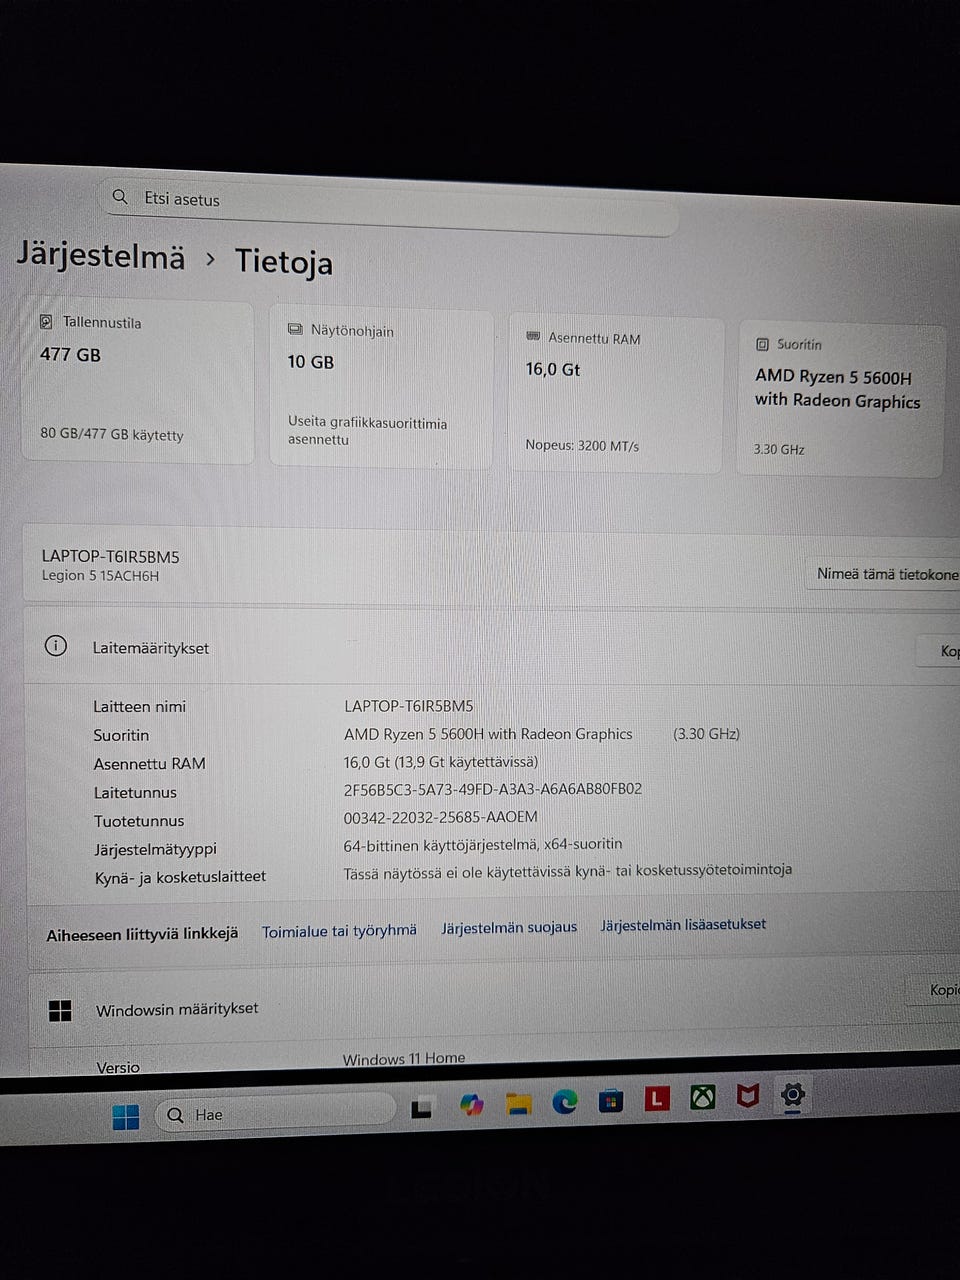Launch the Xbox app from the taskbar
Screen dimensions: 960x1280
point(703,1098)
